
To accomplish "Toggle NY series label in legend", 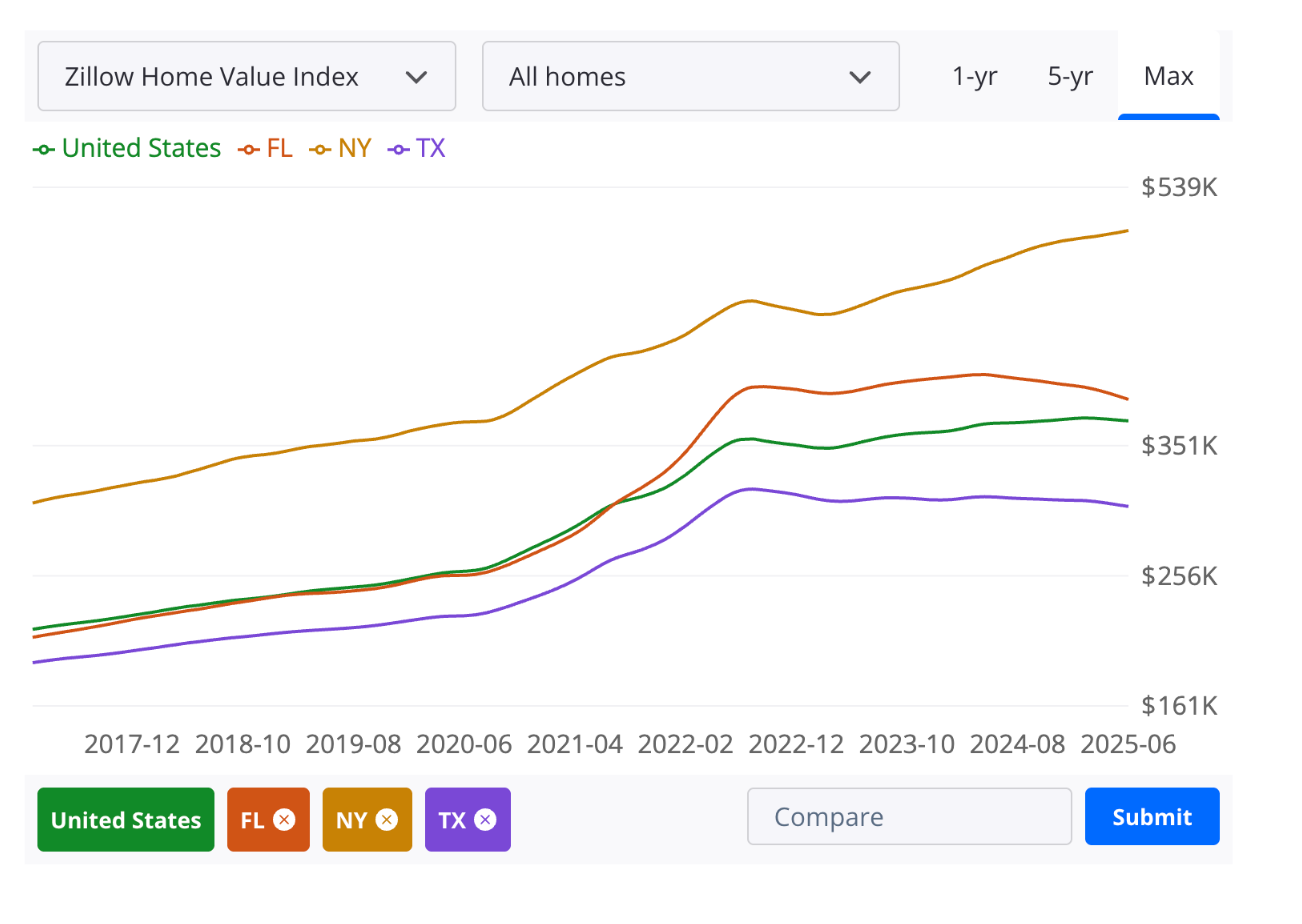I will (x=354, y=149).
